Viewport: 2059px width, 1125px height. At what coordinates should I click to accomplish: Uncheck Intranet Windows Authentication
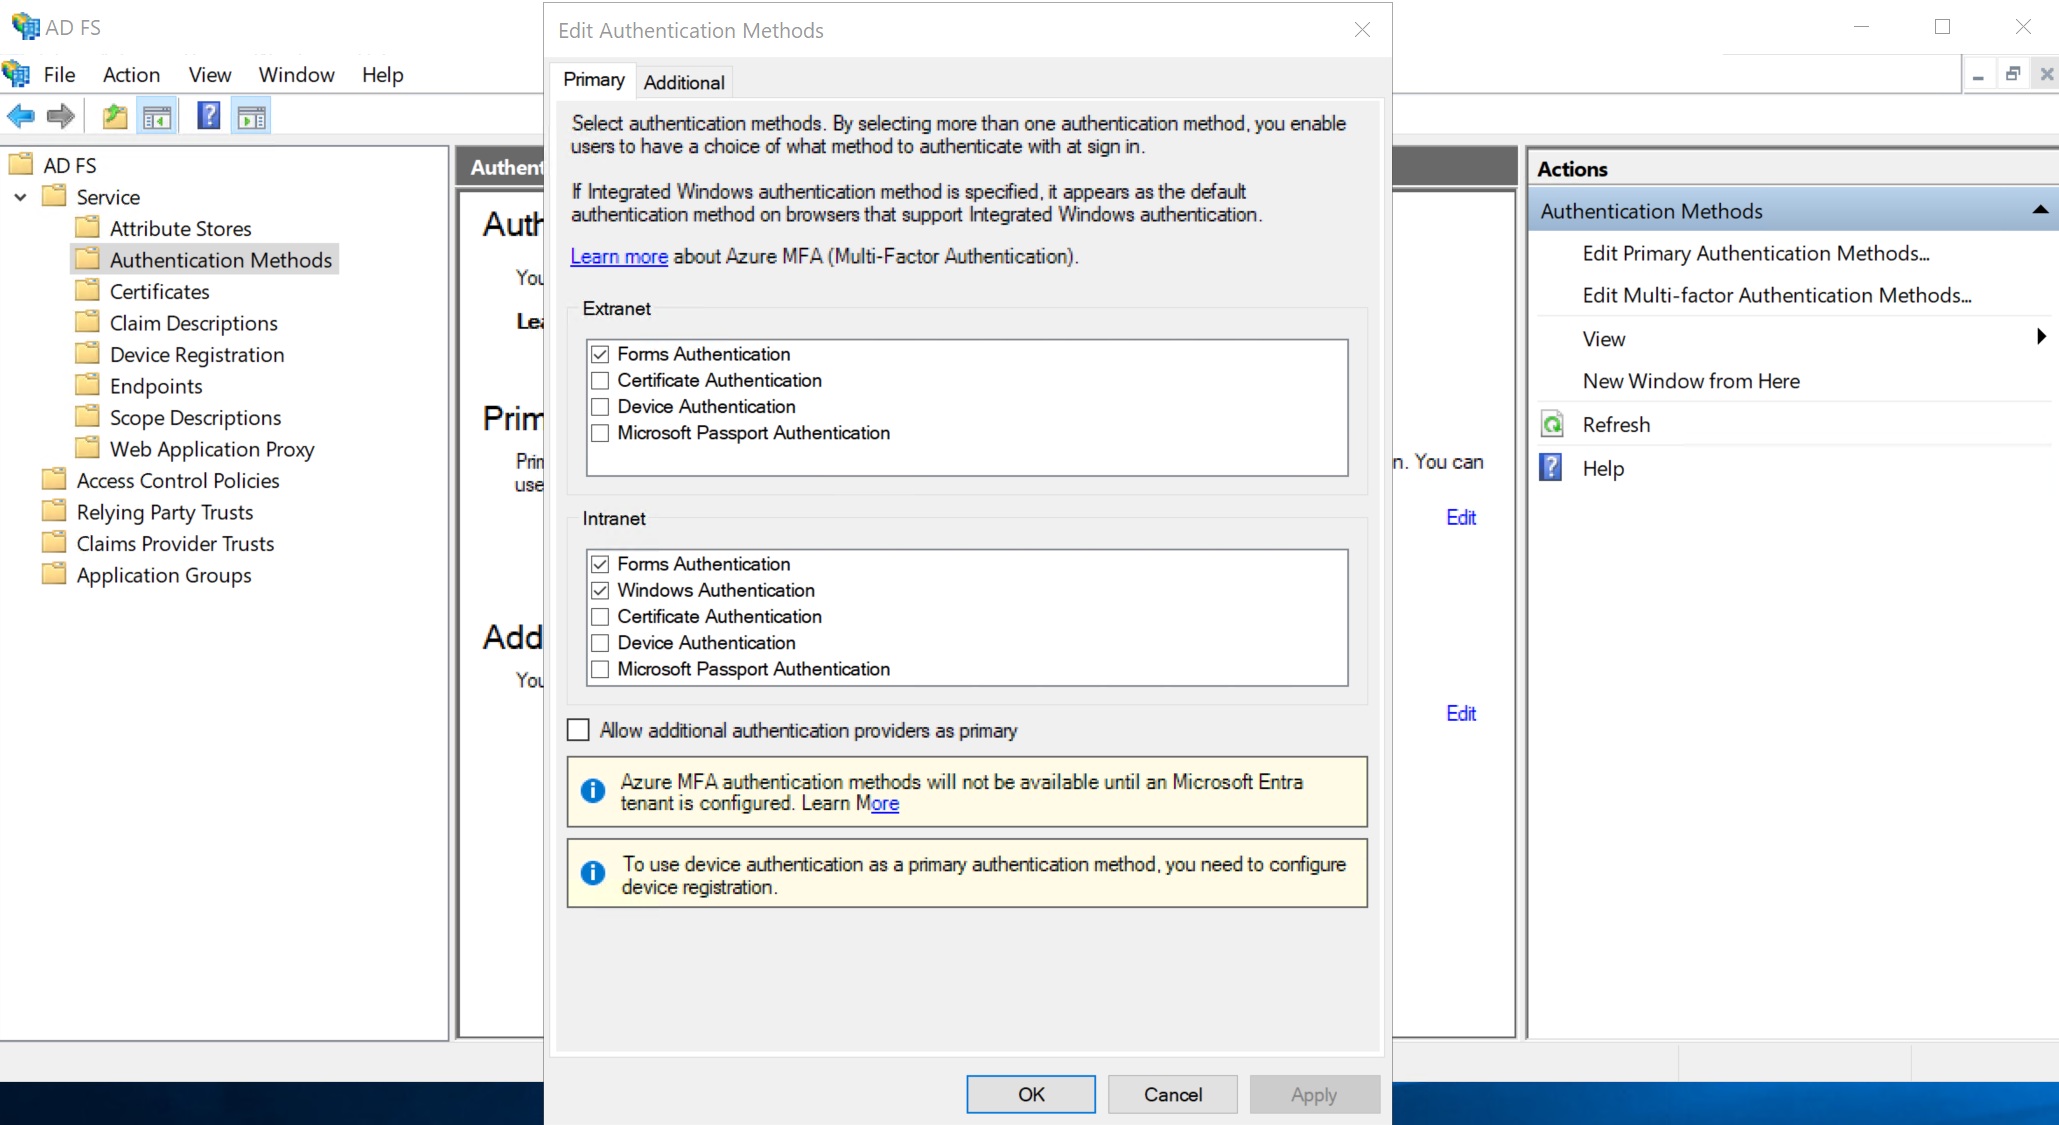pos(600,590)
